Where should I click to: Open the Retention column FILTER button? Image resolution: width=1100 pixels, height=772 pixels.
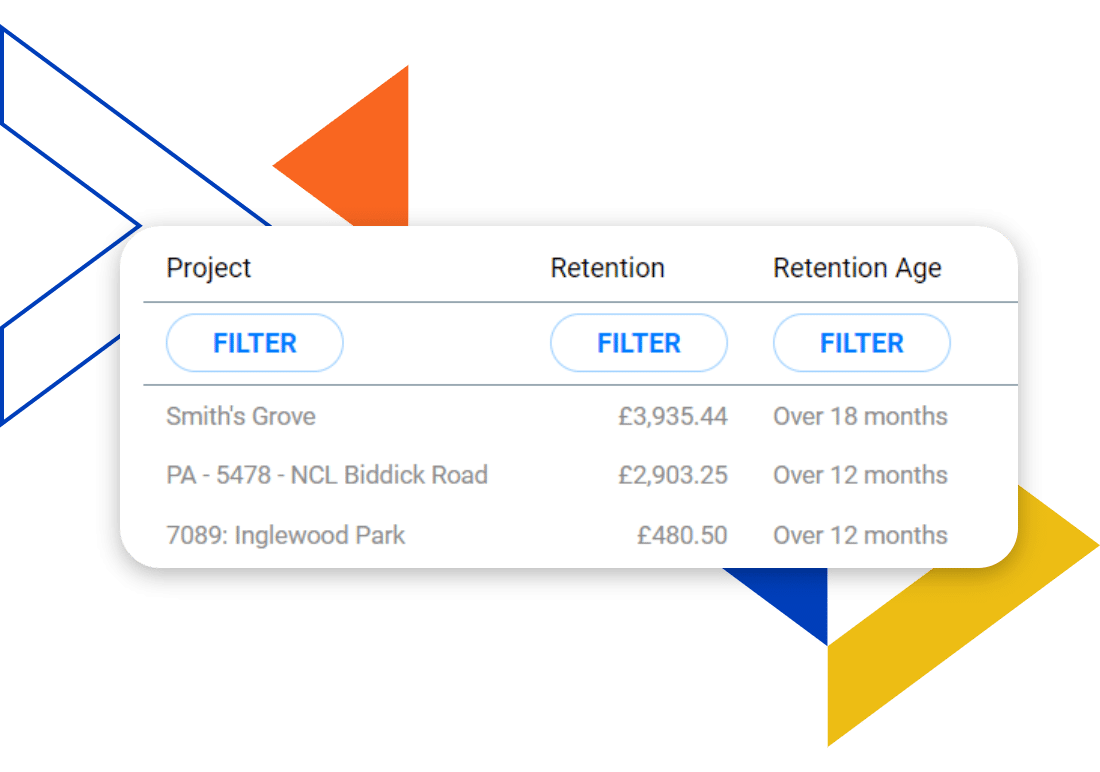(x=638, y=343)
